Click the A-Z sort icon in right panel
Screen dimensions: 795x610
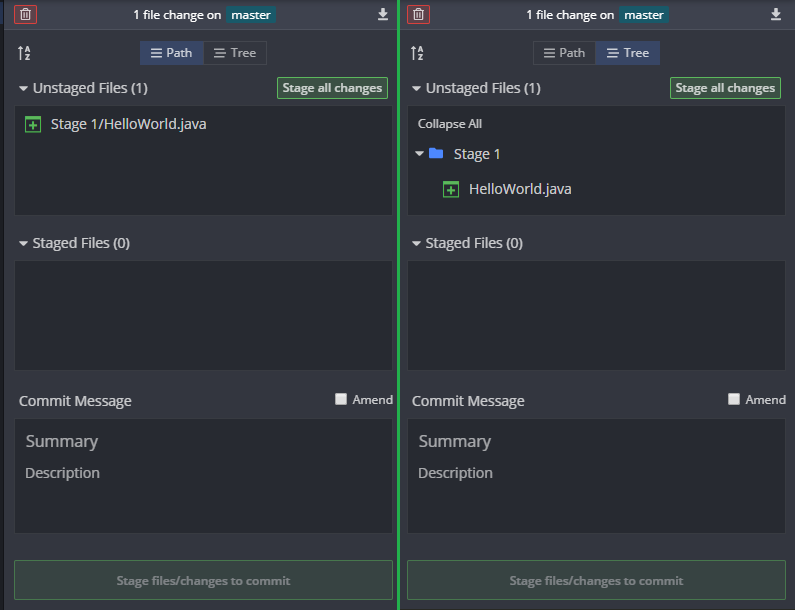417,53
